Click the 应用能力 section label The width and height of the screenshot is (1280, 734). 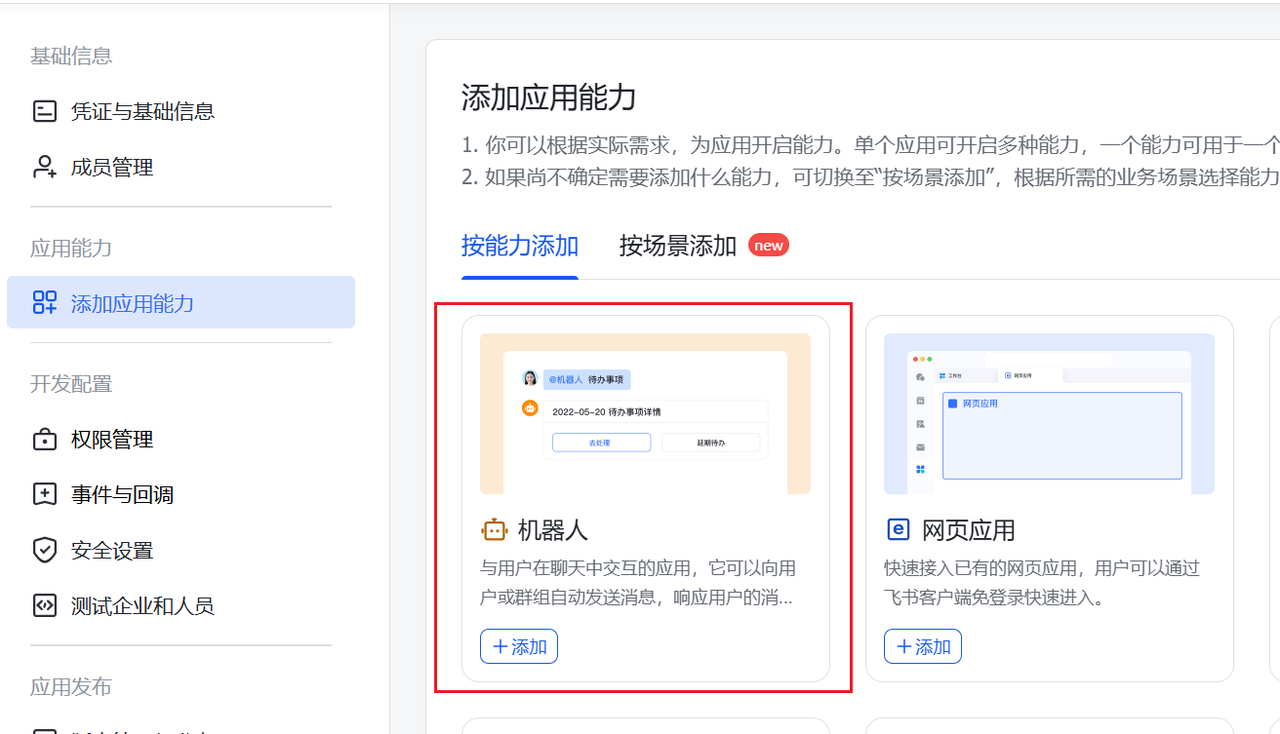coord(71,248)
